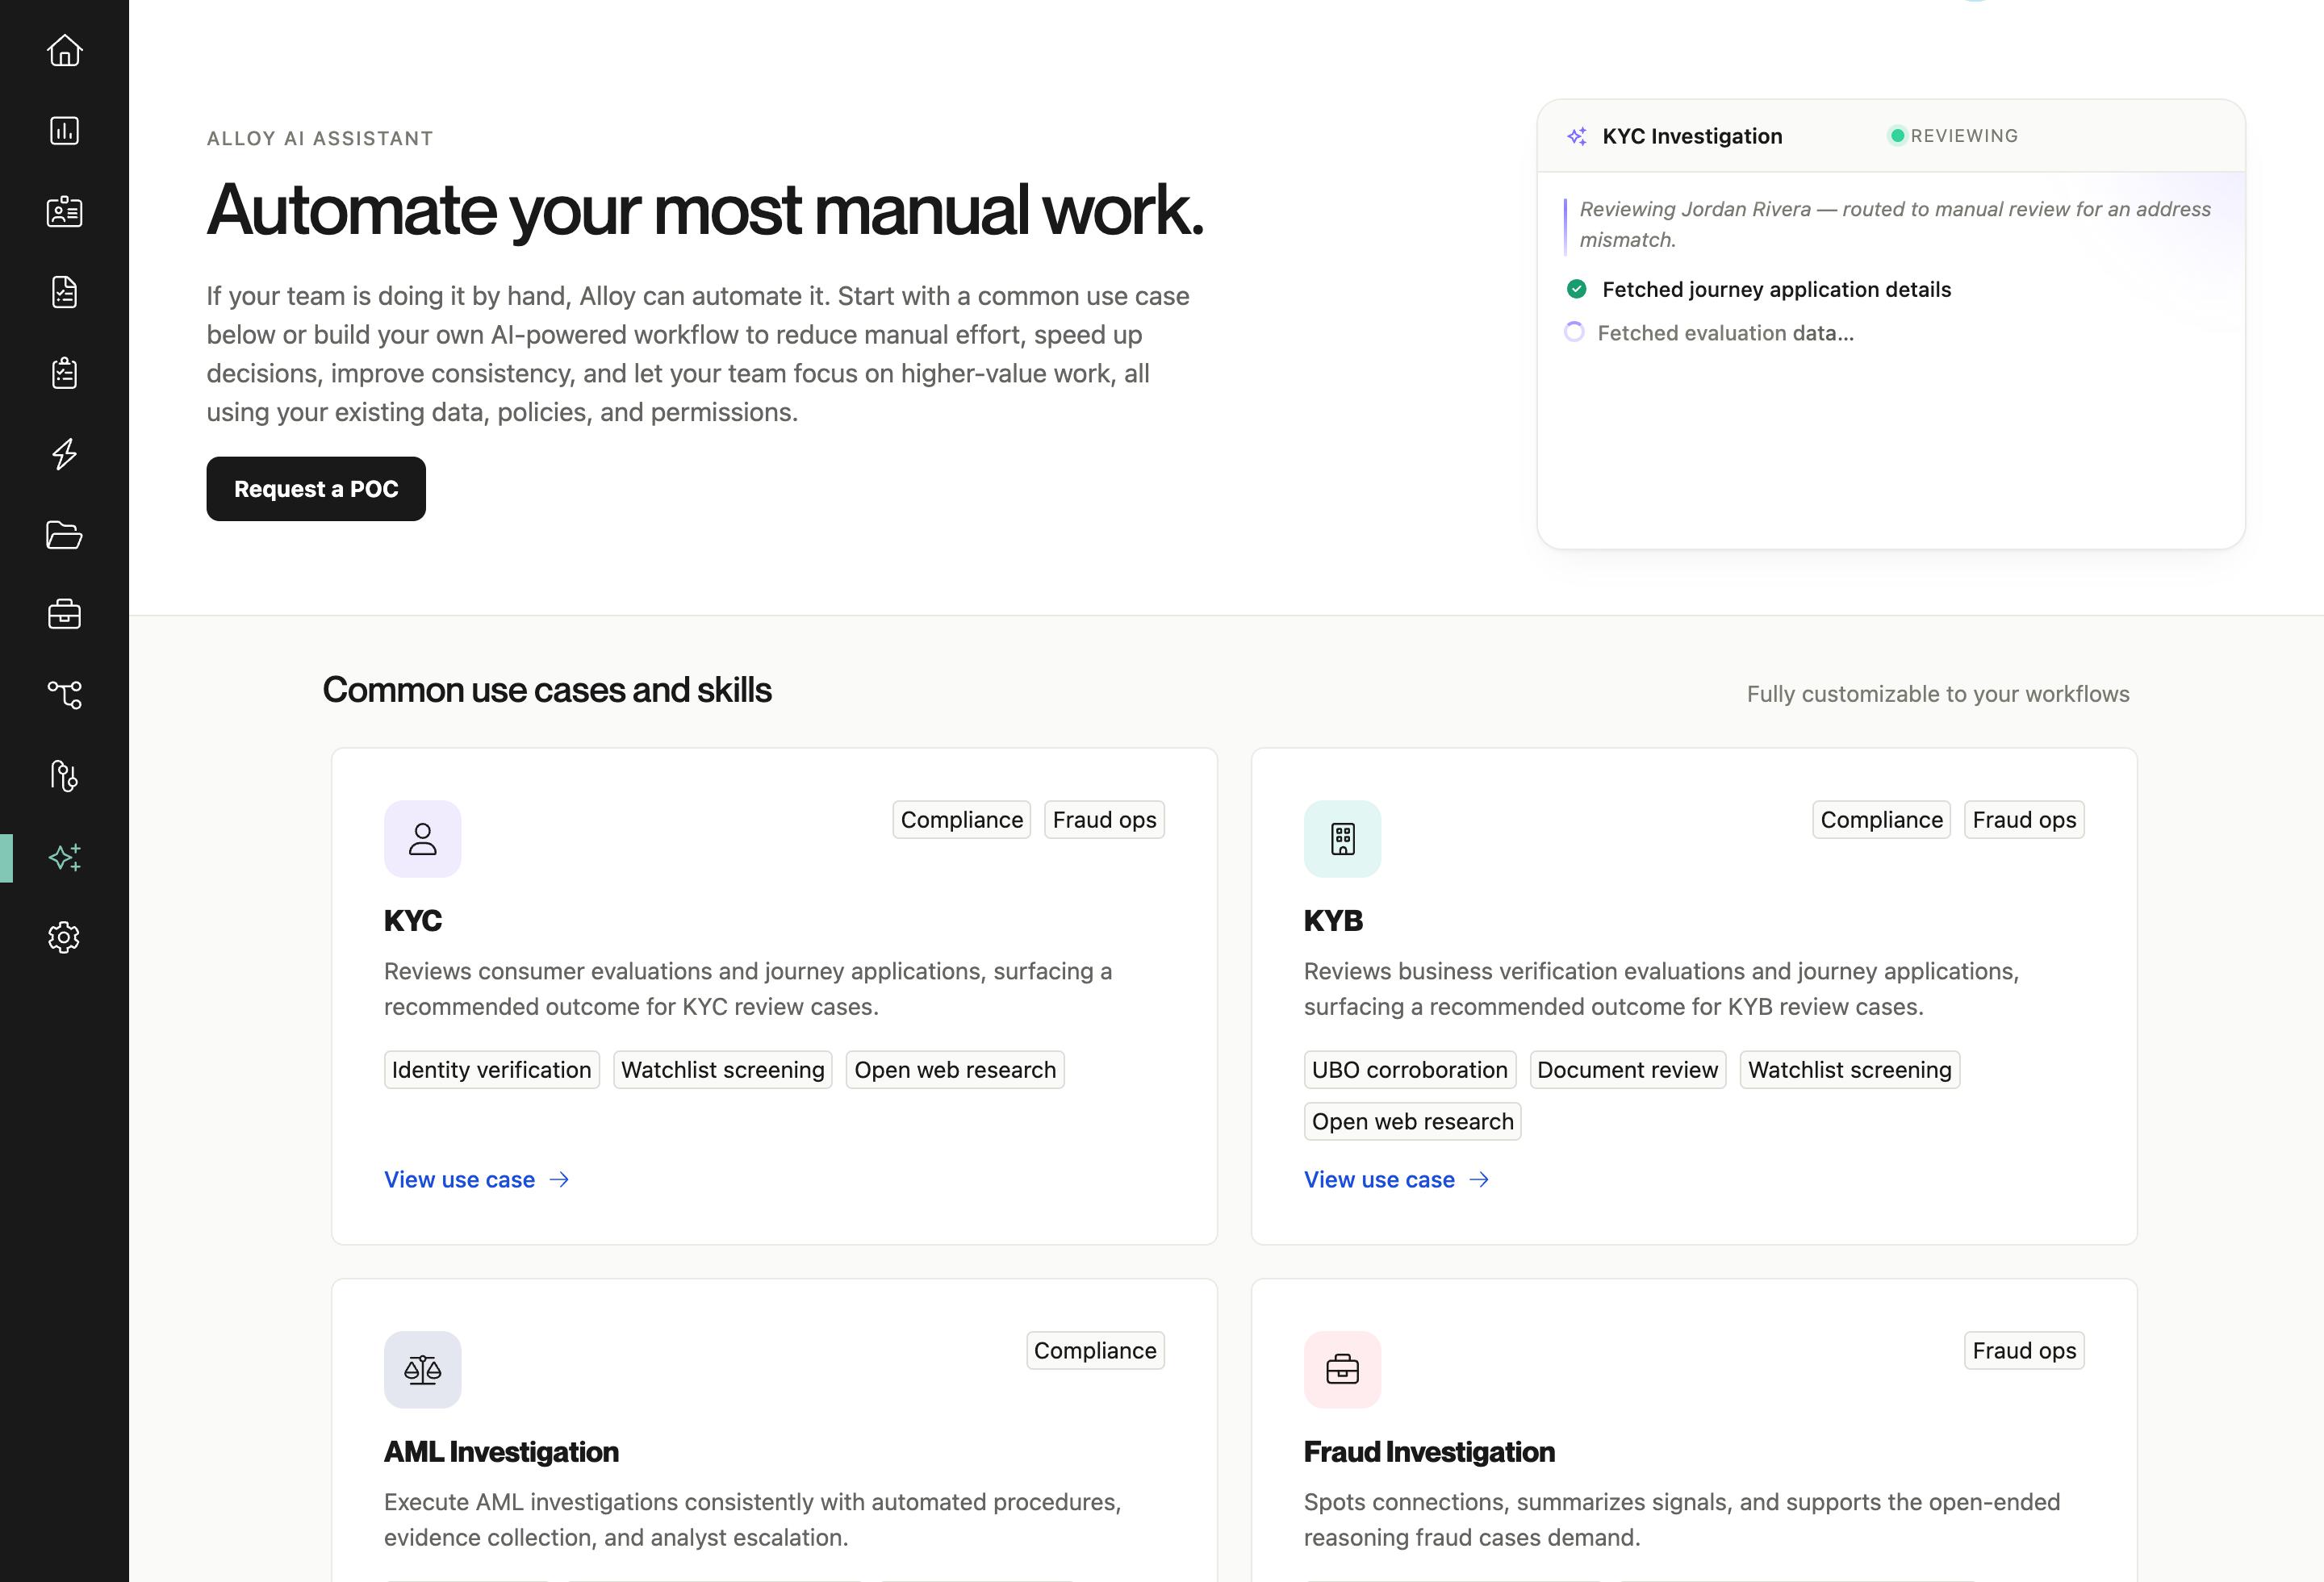
Task: Click the KYC person icon tile
Action: (423, 839)
